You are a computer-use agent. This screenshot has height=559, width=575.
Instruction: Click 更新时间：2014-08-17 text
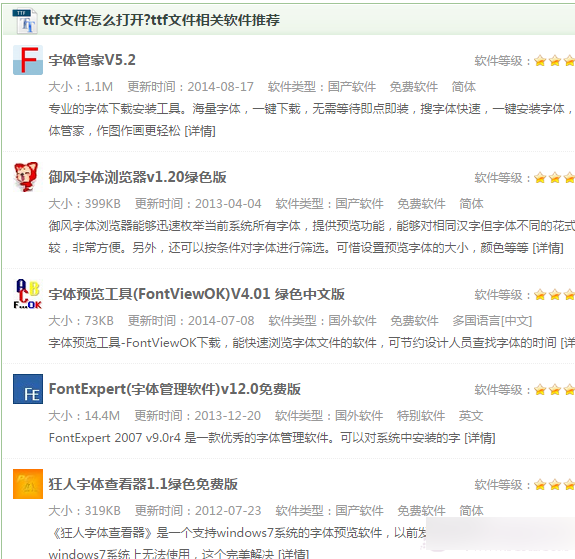tap(191, 87)
